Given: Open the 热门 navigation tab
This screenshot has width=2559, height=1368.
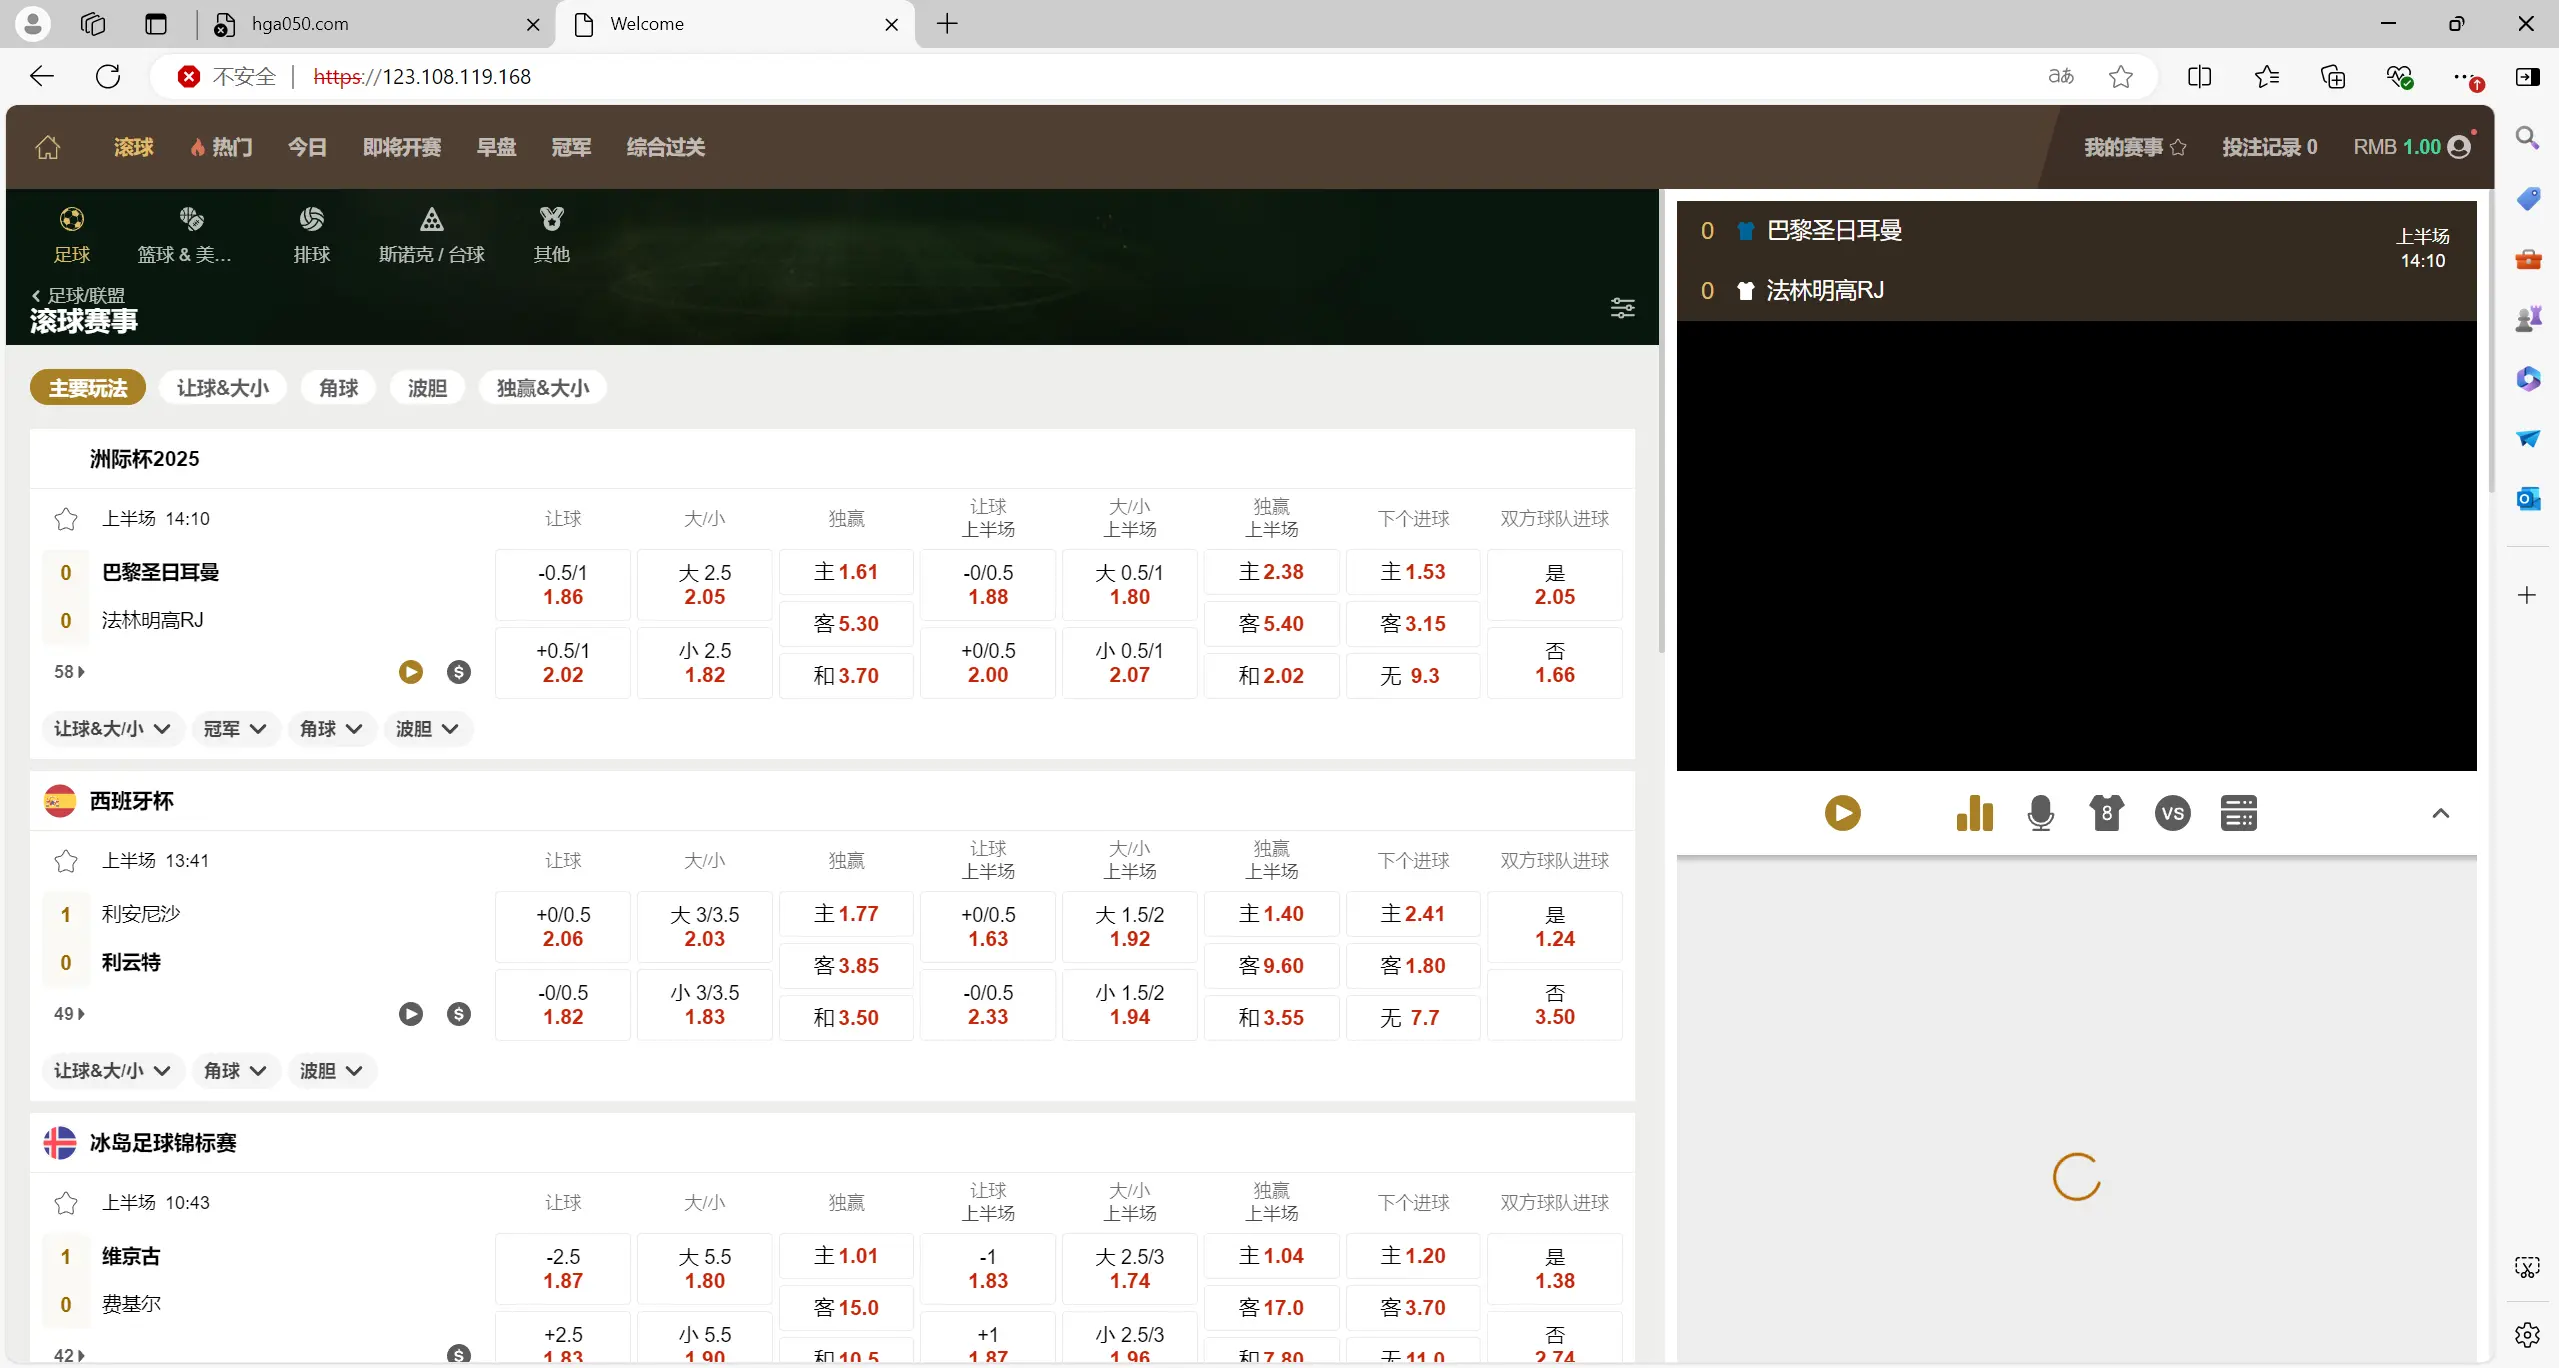Looking at the screenshot, I should point(221,147).
